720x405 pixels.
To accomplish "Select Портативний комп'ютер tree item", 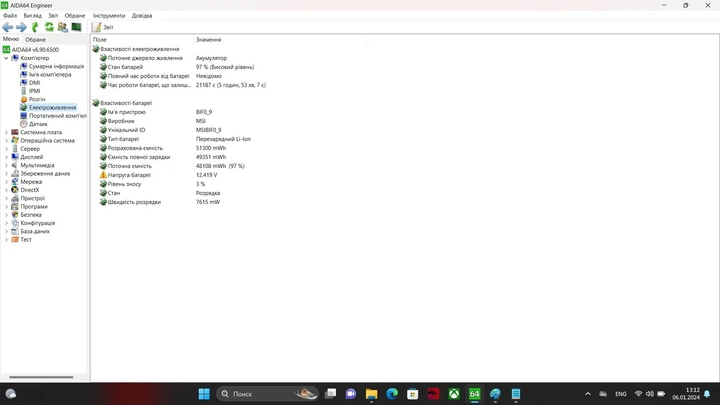I will 57,116.
